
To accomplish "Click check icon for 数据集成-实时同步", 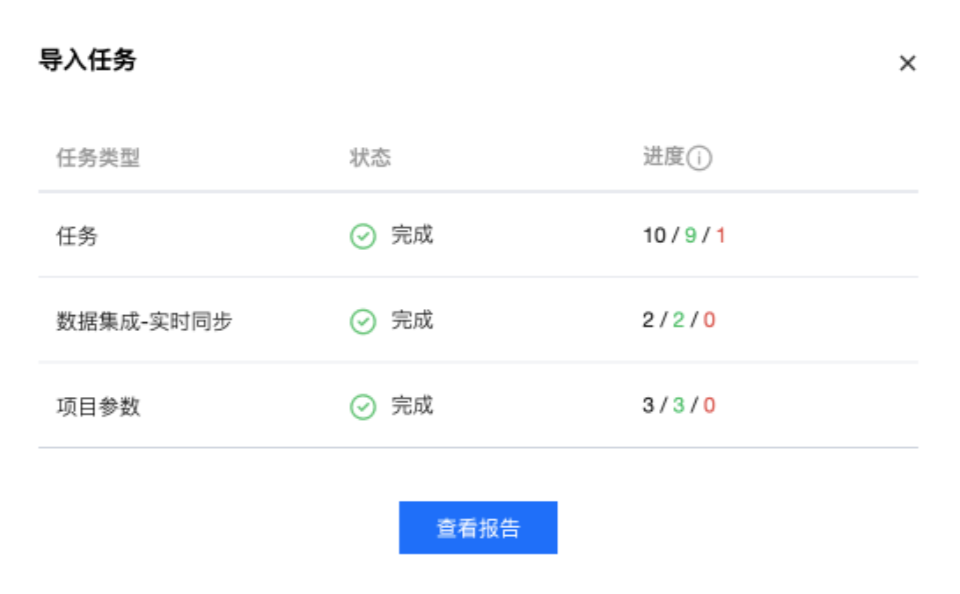I will (363, 321).
